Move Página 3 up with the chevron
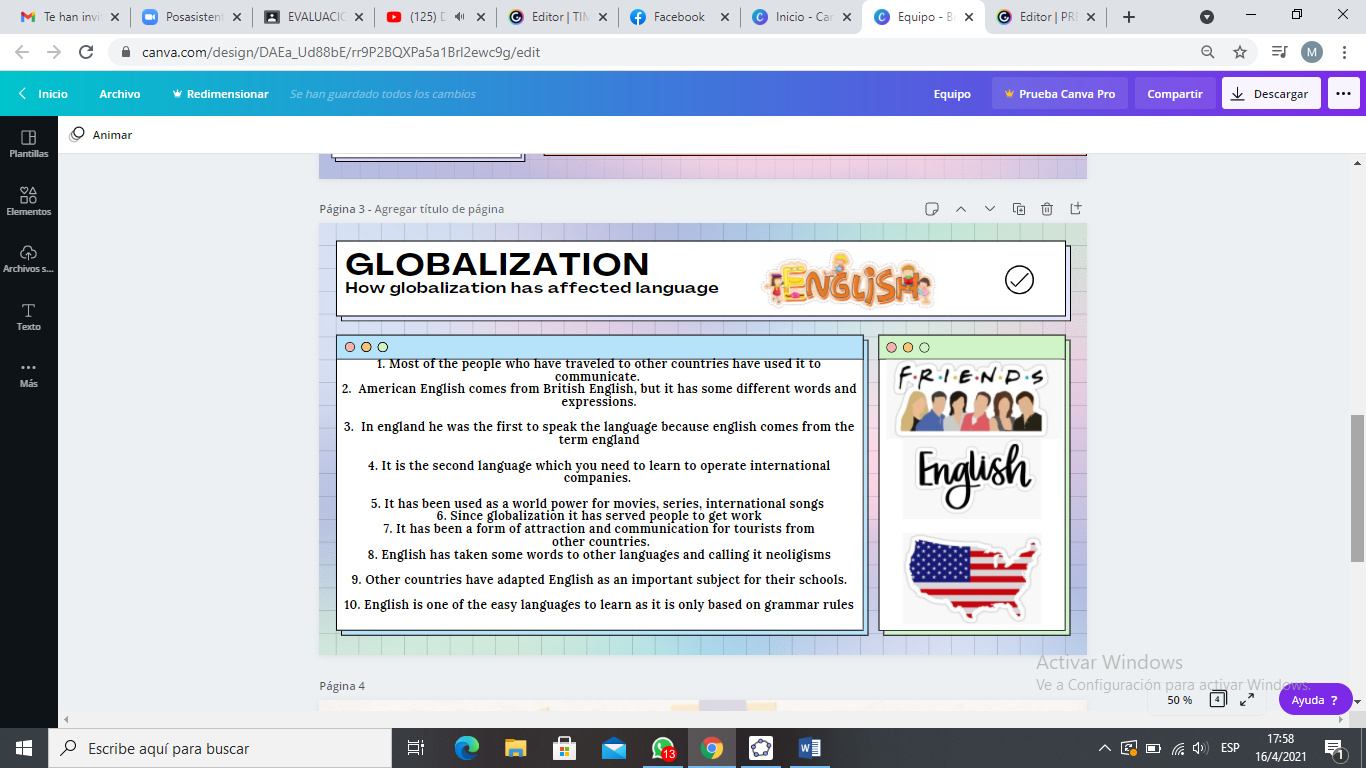This screenshot has width=1366, height=768. point(960,208)
